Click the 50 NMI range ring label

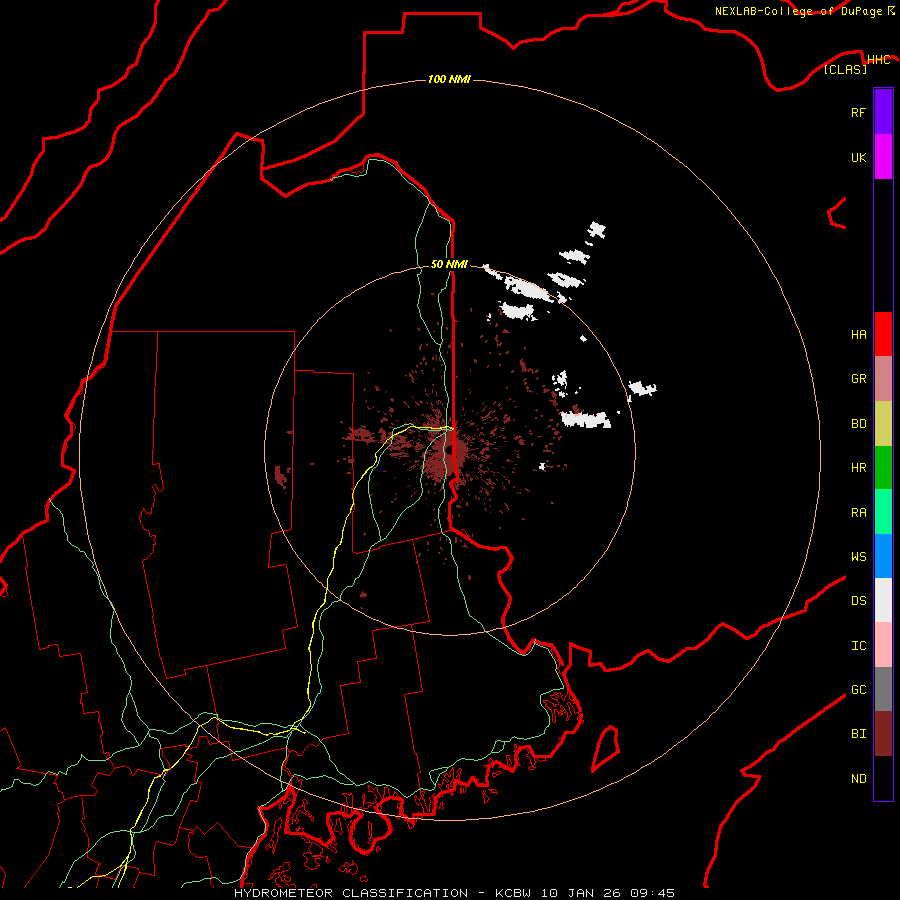(x=449, y=264)
